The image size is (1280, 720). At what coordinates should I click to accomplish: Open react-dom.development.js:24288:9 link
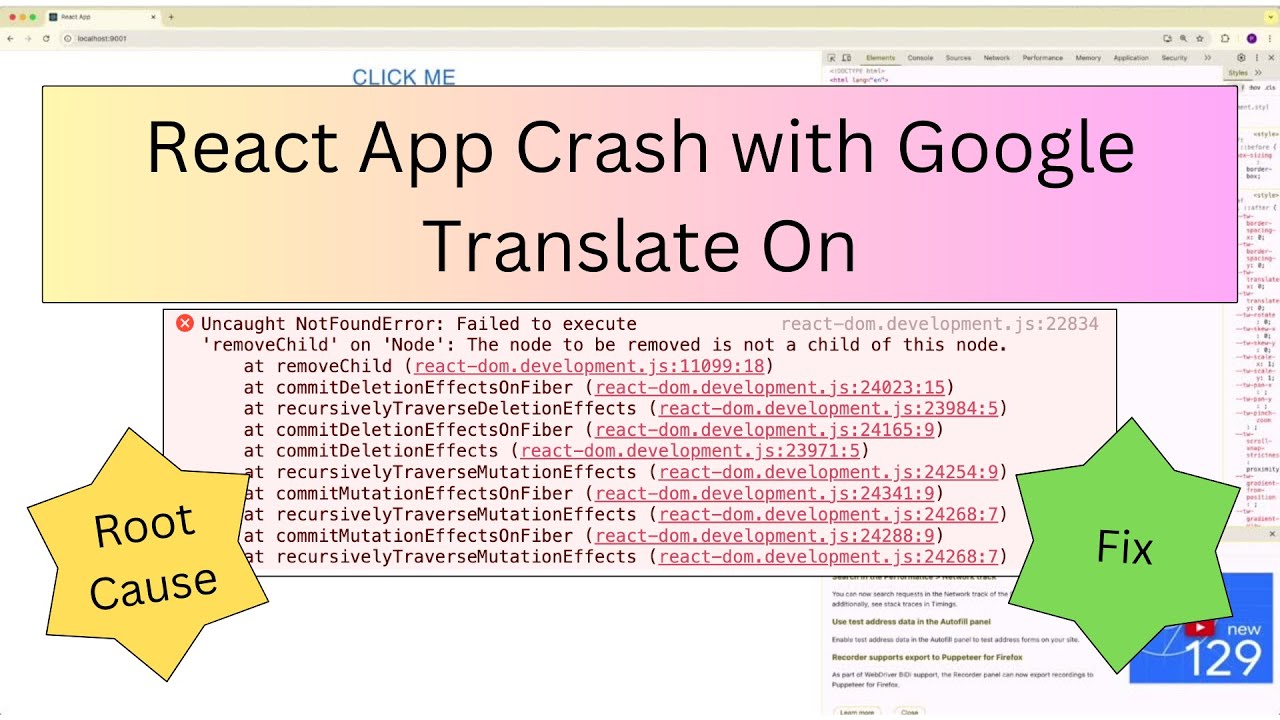click(764, 535)
